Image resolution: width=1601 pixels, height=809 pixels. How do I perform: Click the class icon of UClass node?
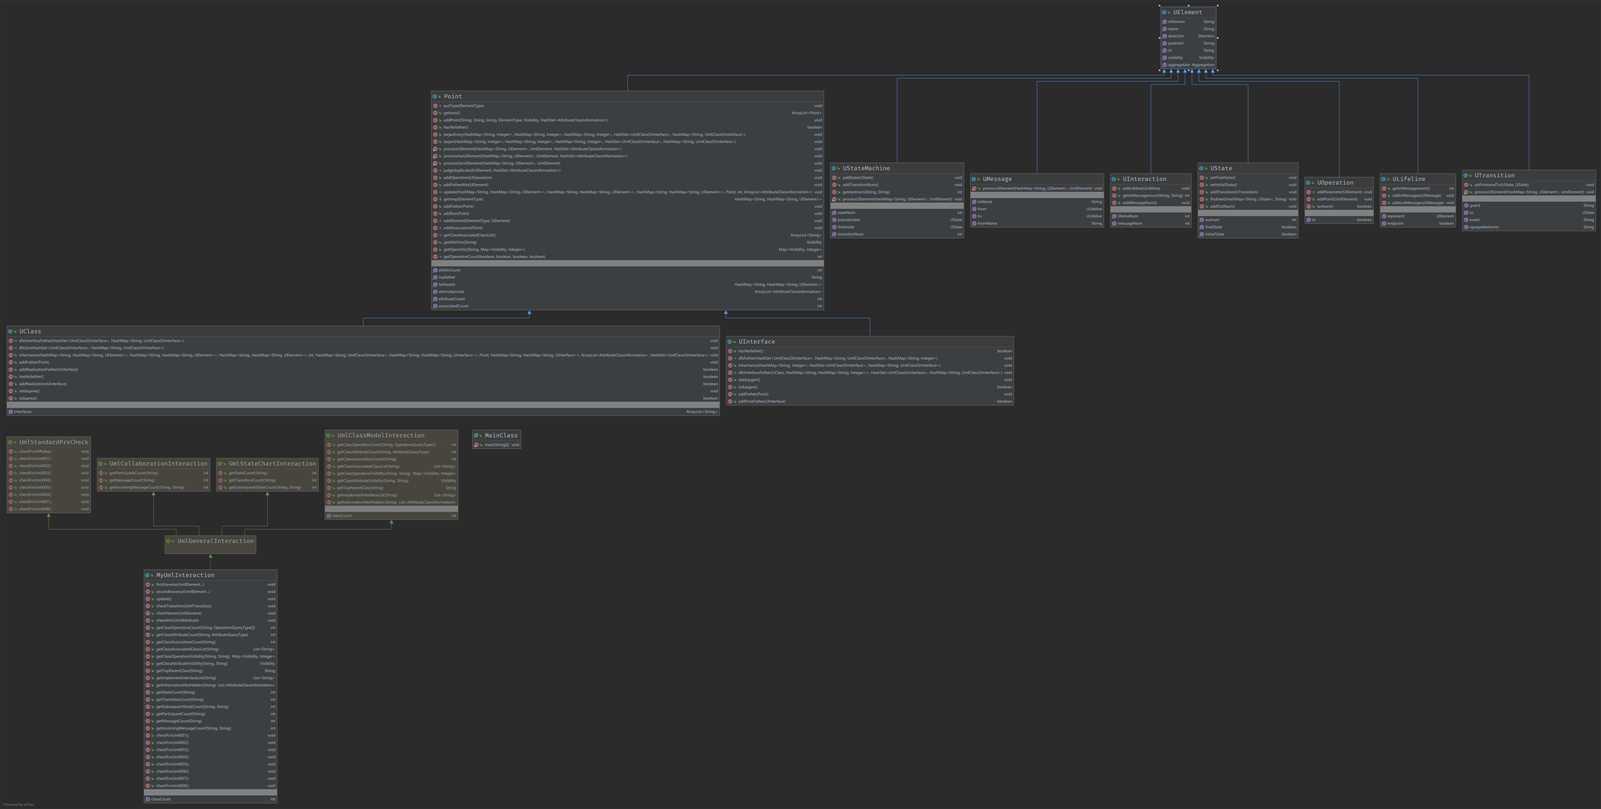[11, 331]
